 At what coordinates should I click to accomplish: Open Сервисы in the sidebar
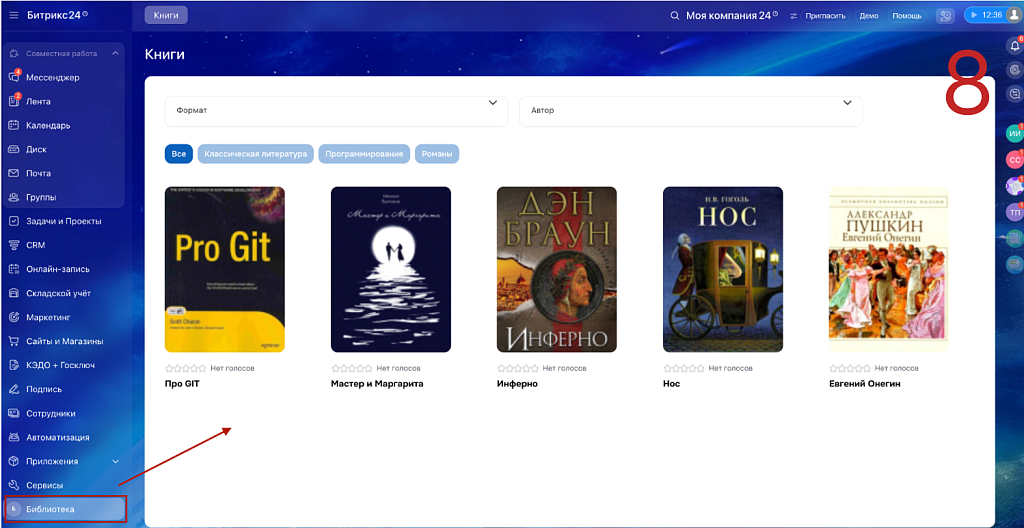(44, 486)
